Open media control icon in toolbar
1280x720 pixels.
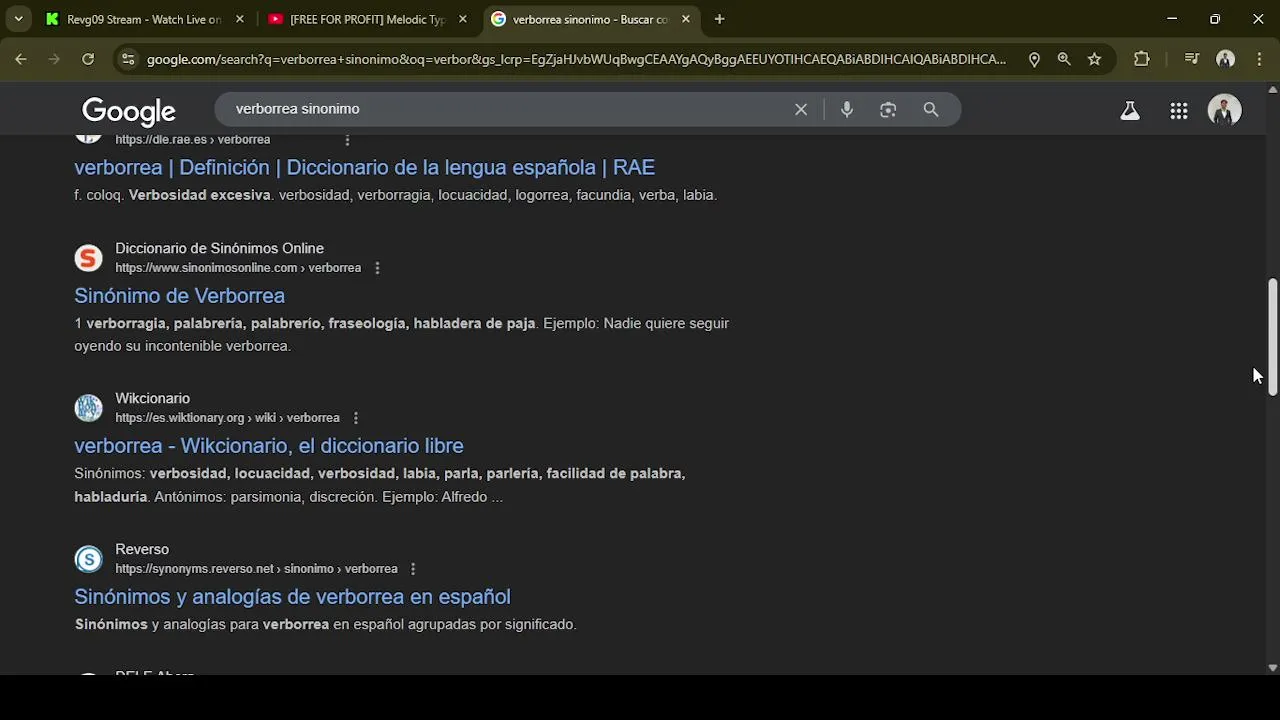tap(1191, 59)
